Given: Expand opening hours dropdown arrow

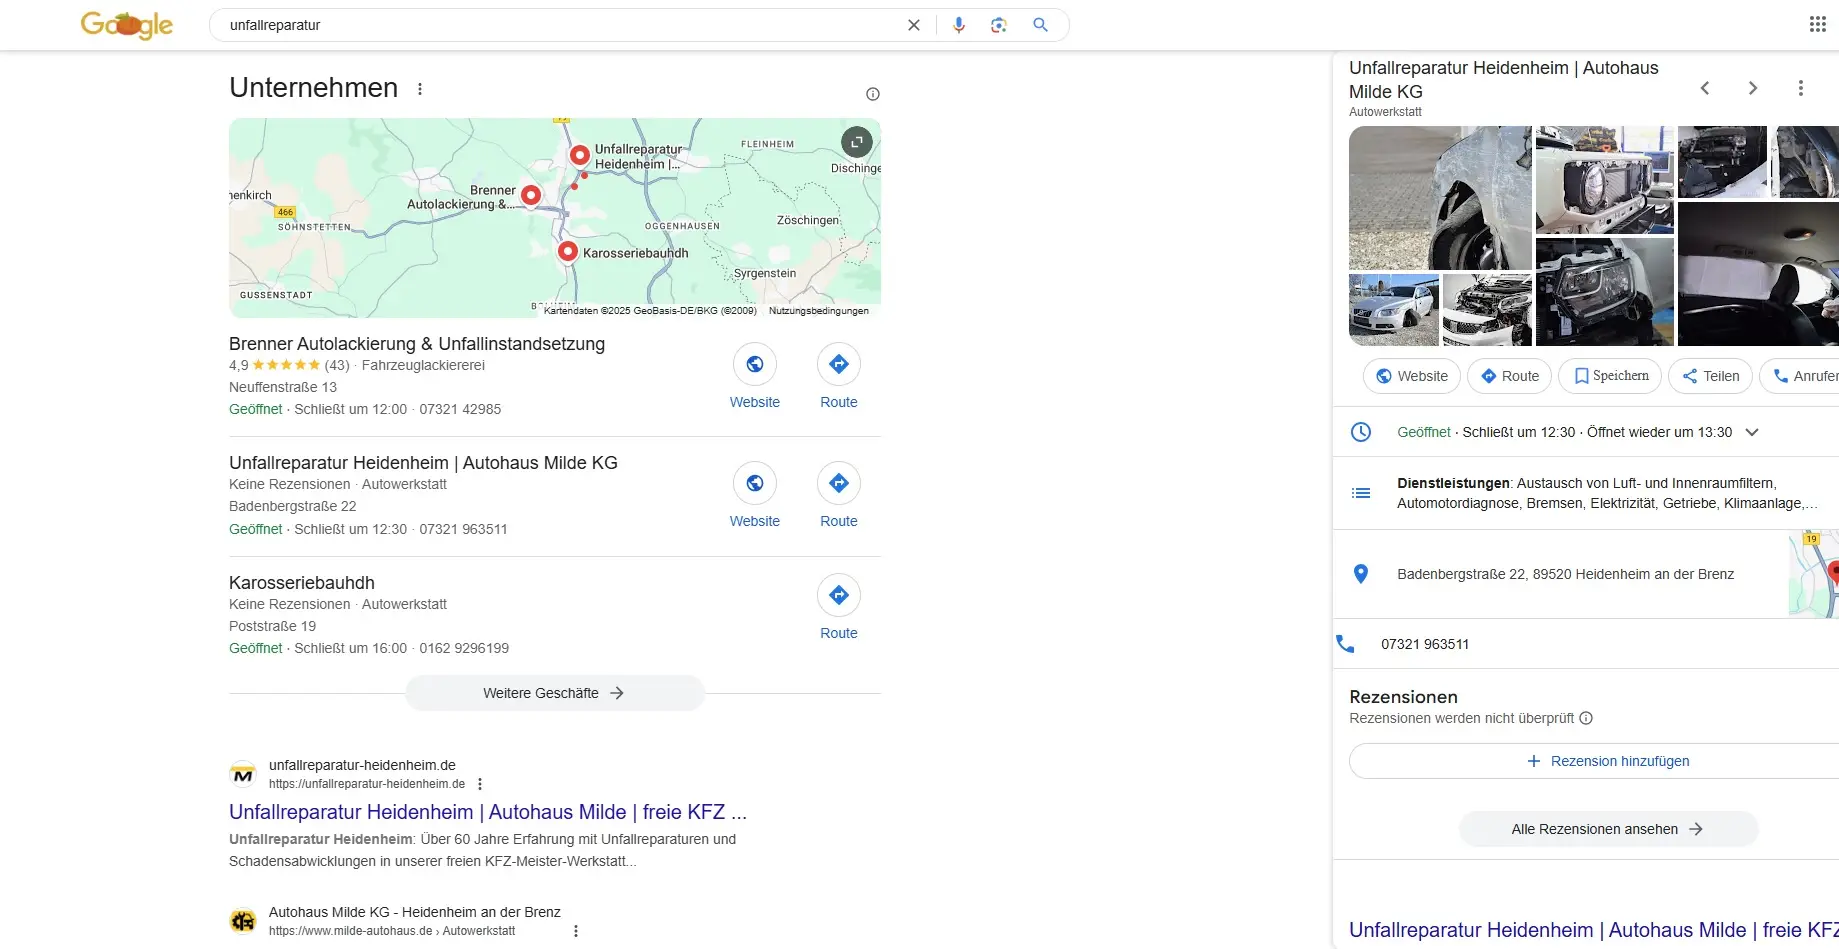Looking at the screenshot, I should pyautogui.click(x=1751, y=432).
